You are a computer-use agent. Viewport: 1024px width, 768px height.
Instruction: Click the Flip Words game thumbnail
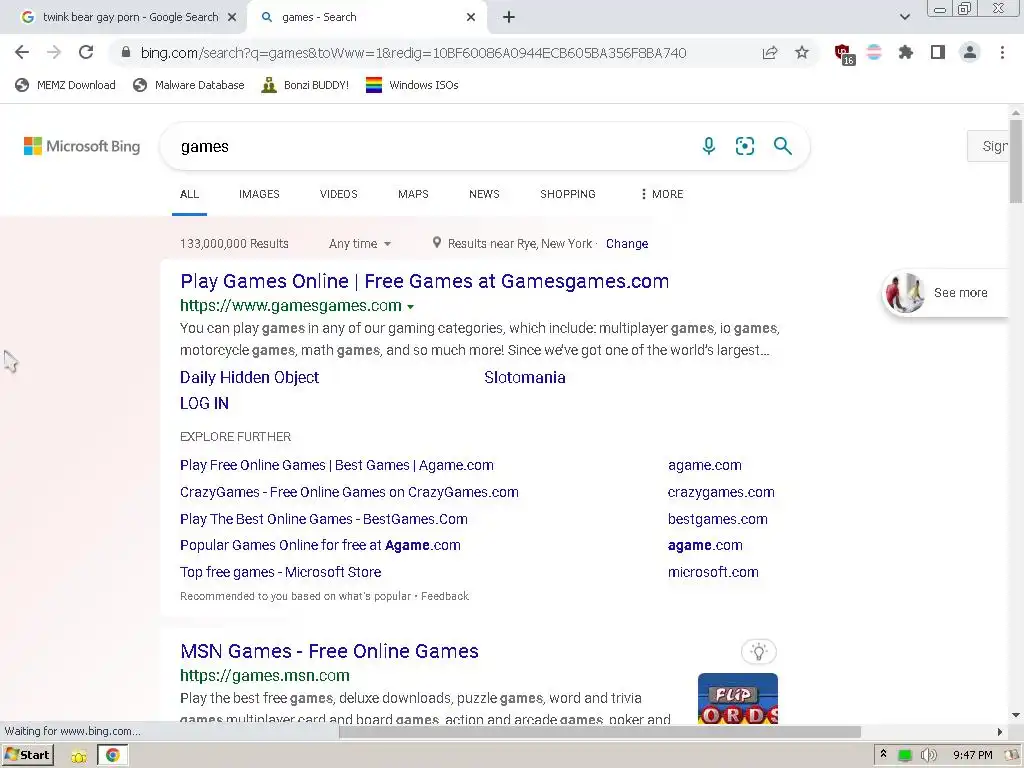point(737,698)
